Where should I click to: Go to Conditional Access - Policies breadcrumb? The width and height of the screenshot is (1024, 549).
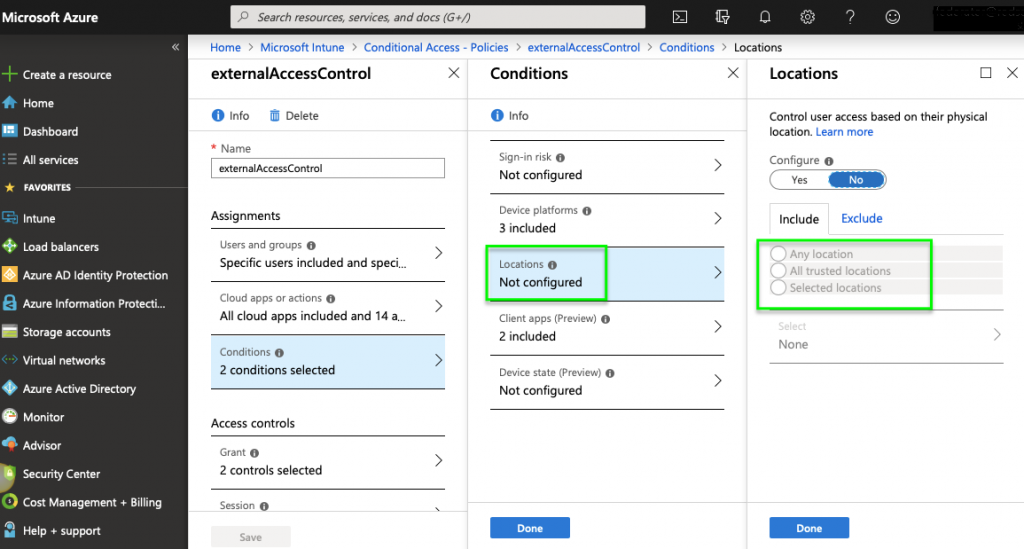(x=436, y=47)
